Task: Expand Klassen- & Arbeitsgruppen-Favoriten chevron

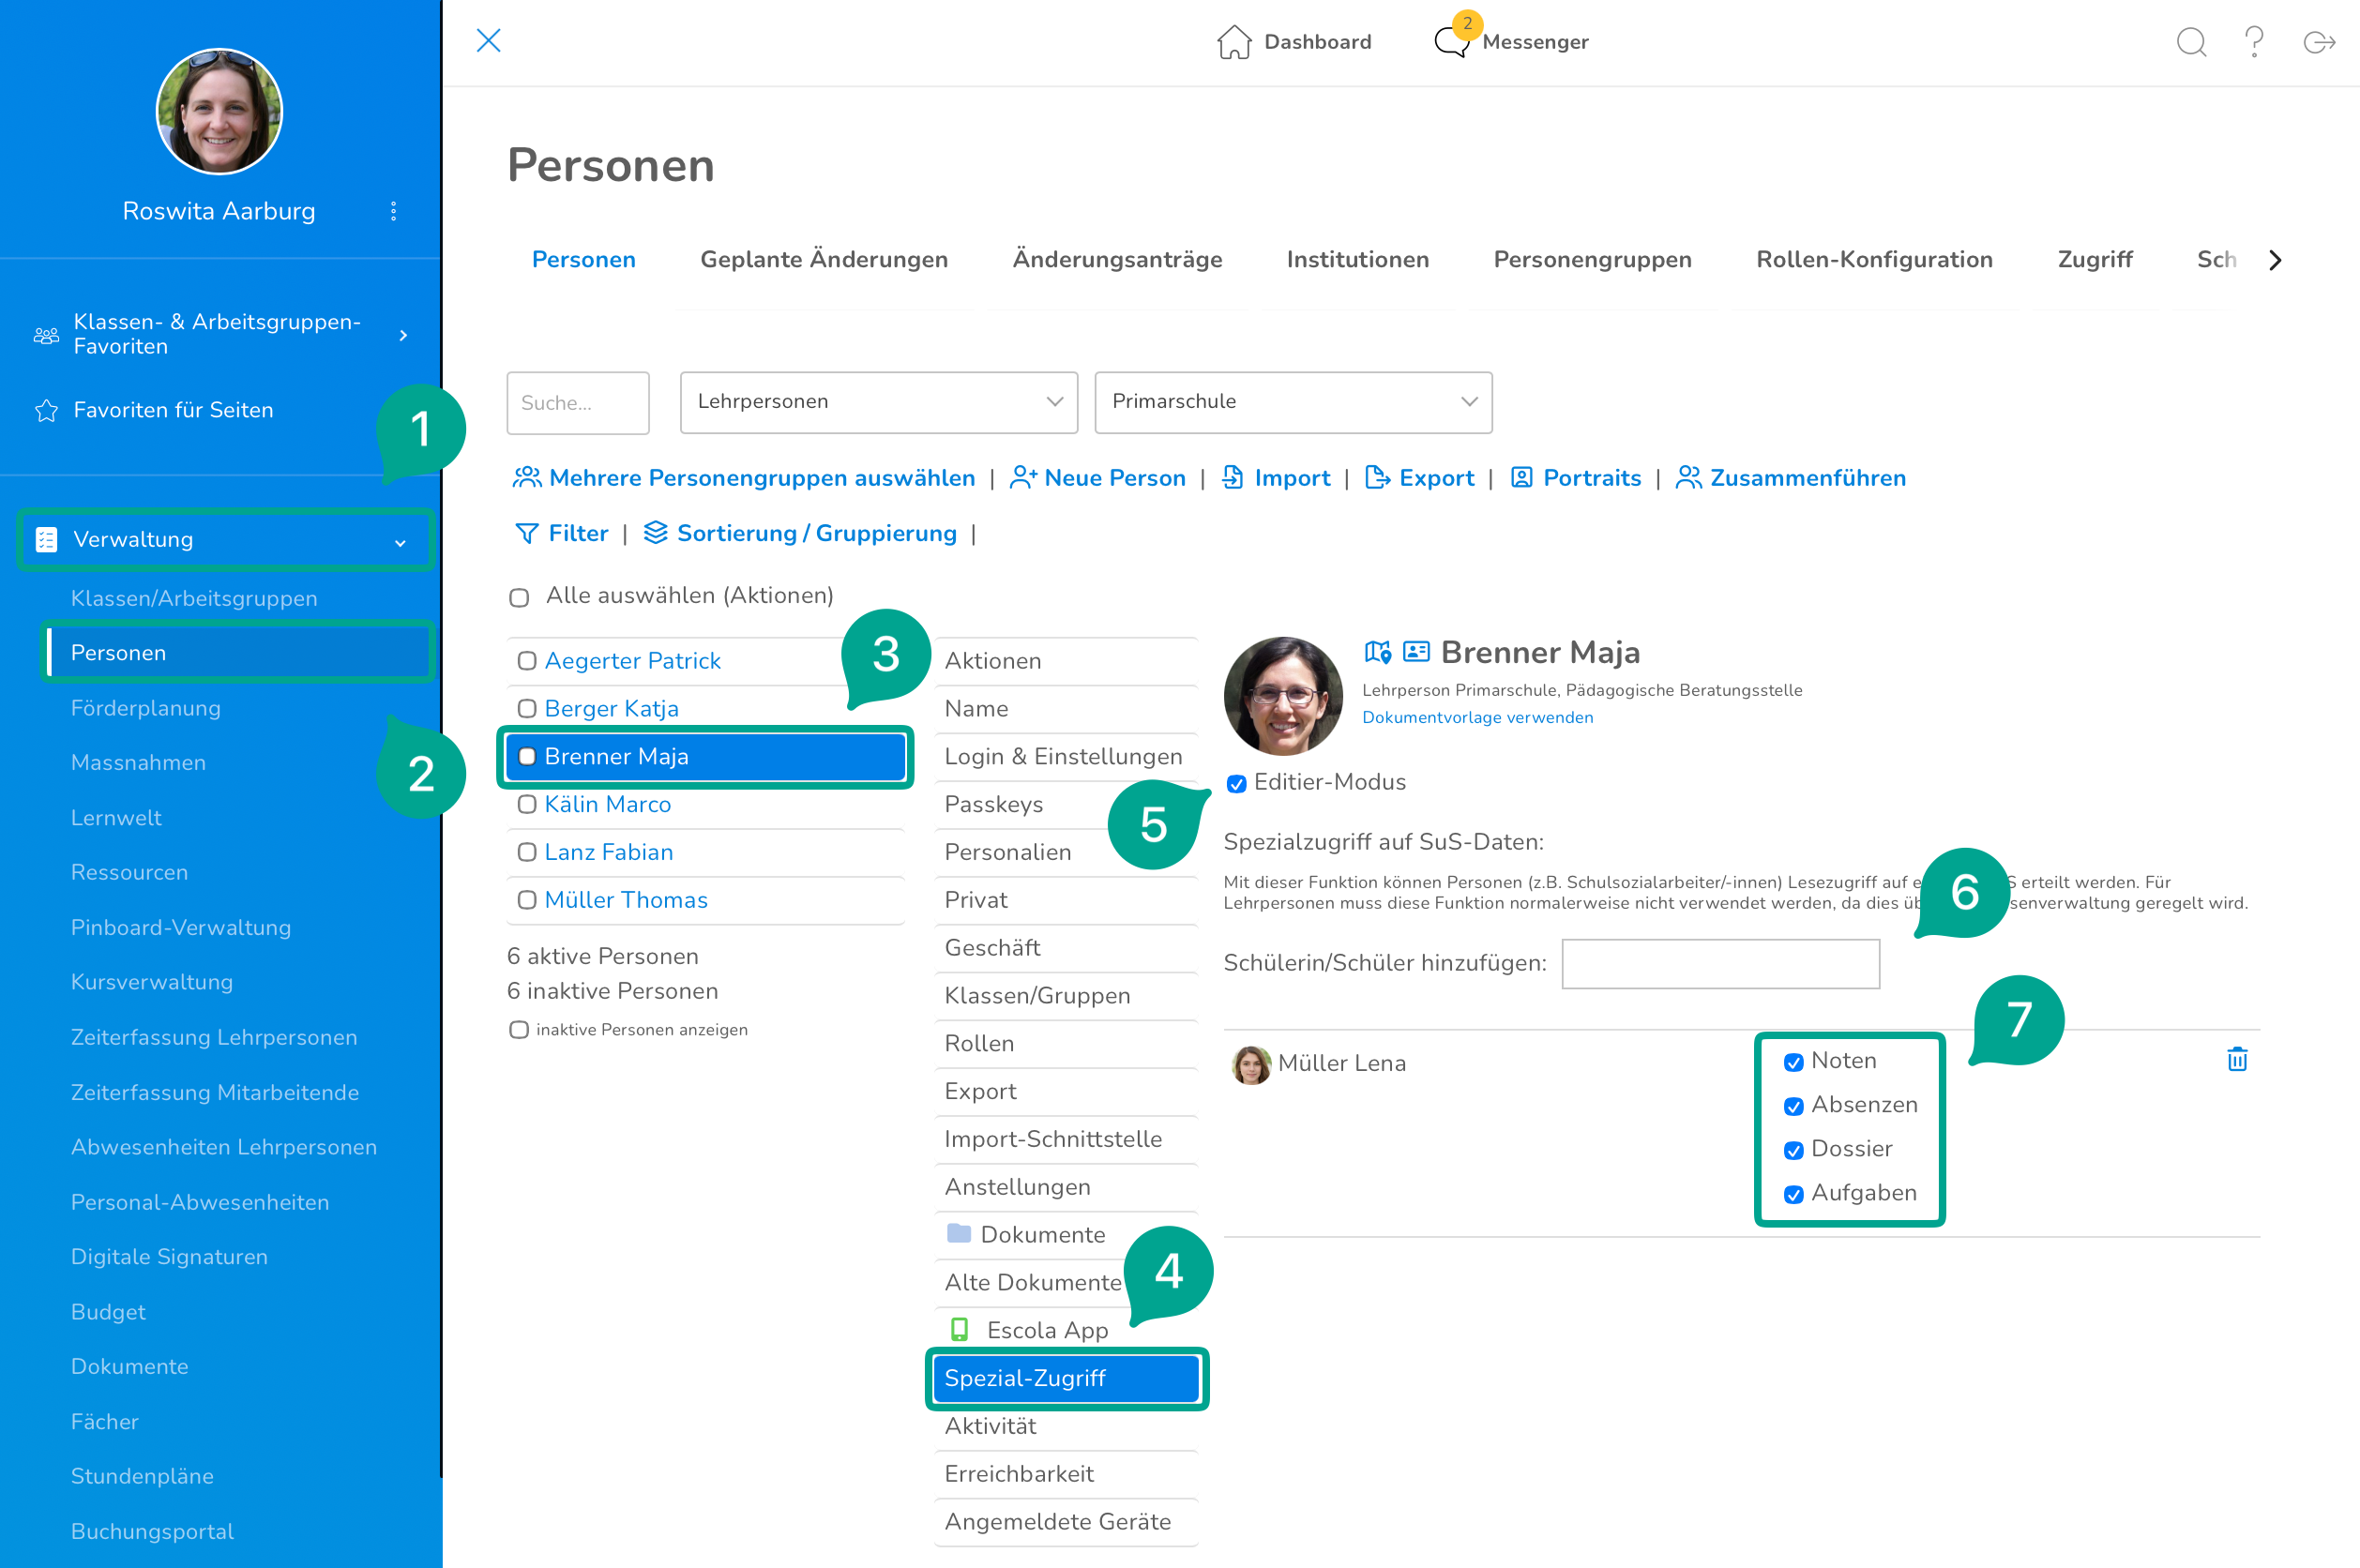Action: [x=404, y=335]
